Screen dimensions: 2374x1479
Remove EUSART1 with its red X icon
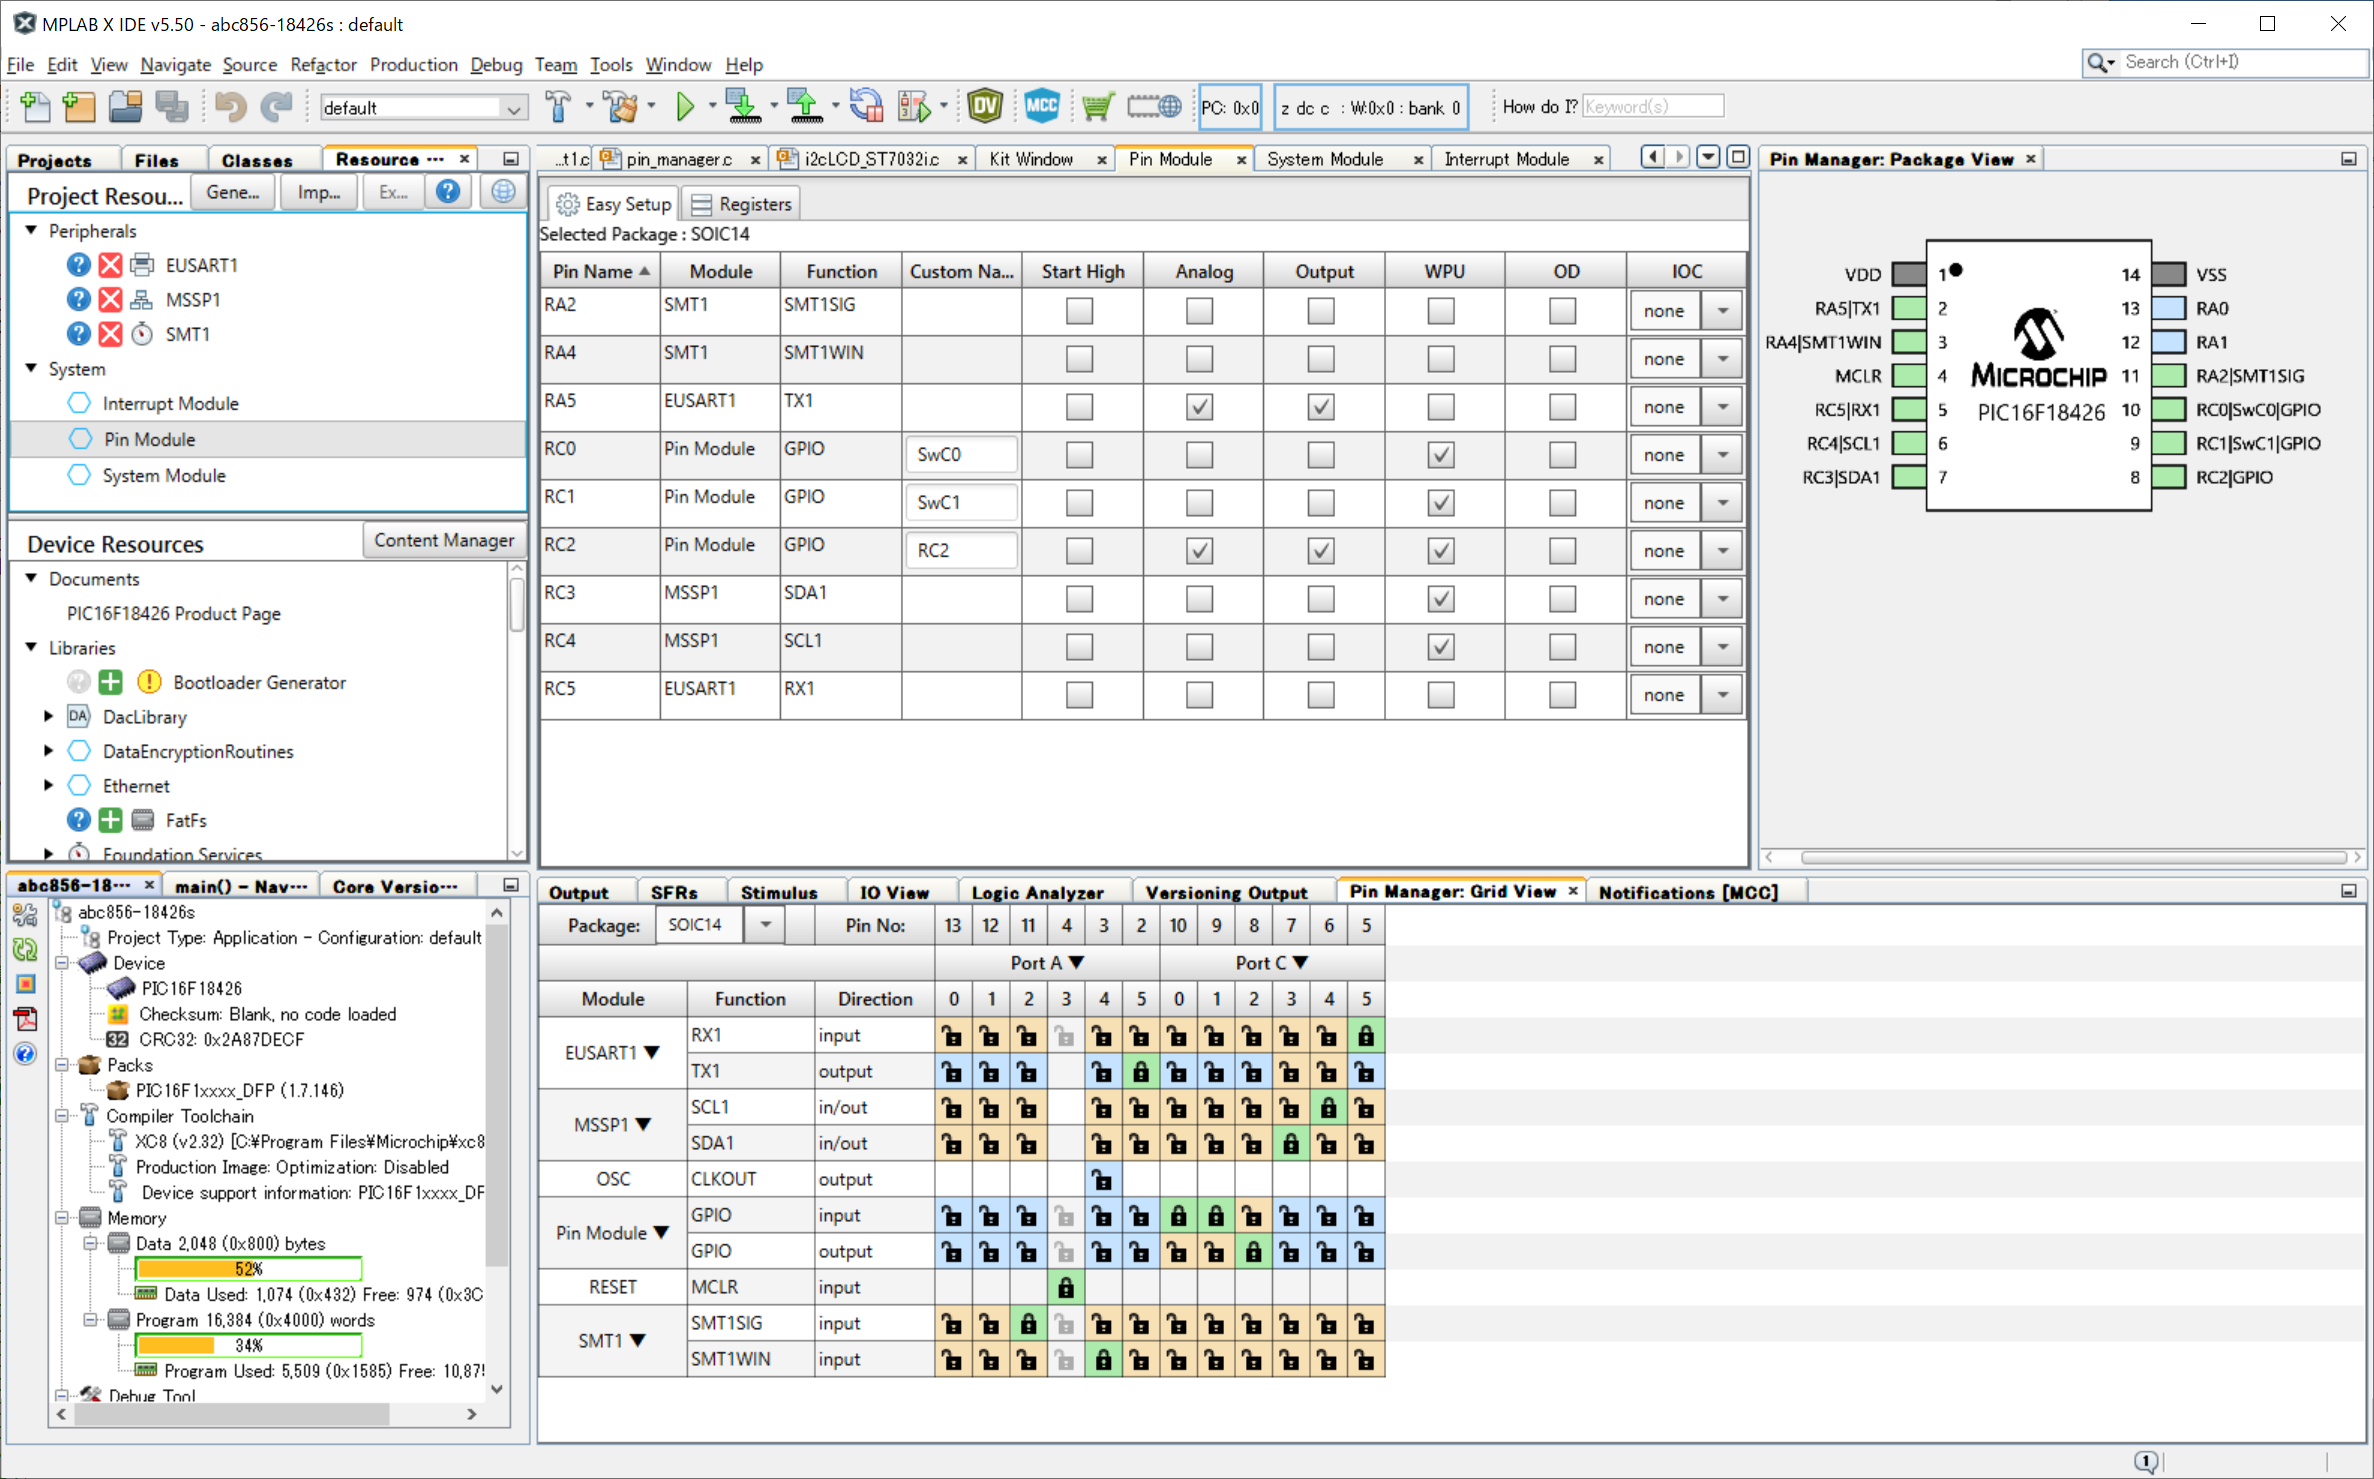coord(110,265)
